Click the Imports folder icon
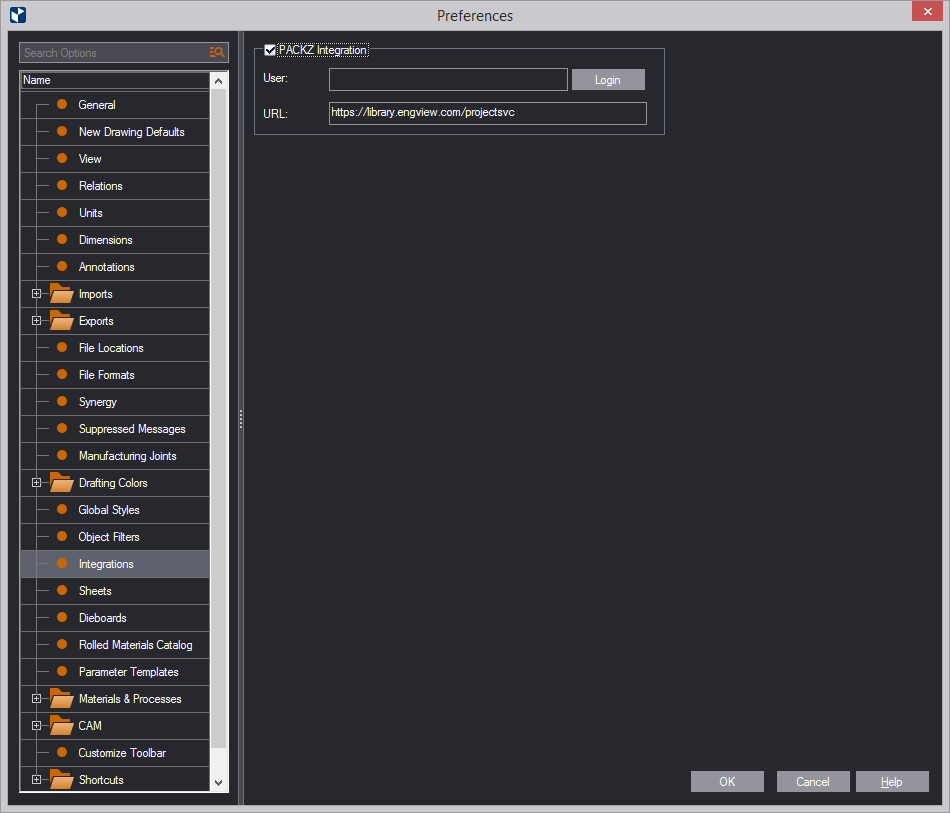Image resolution: width=950 pixels, height=813 pixels. pyautogui.click(x=61, y=294)
